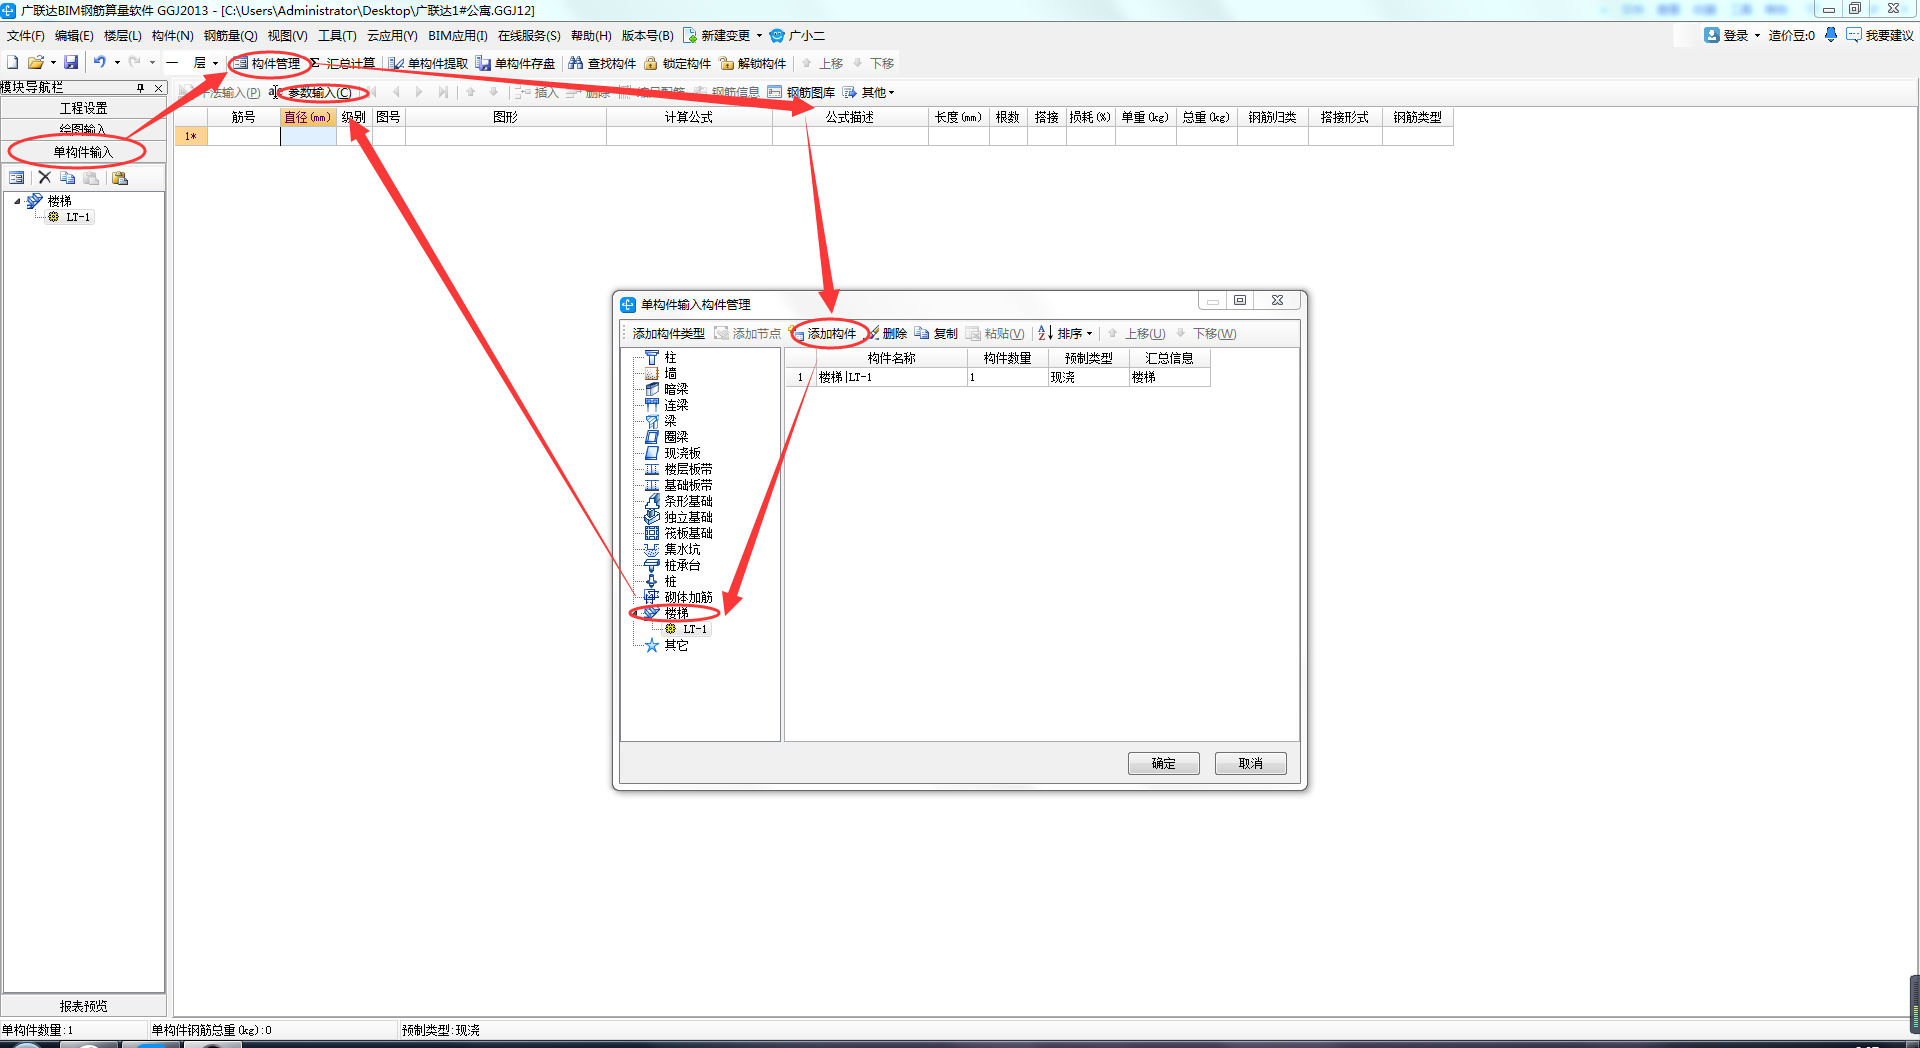1920x1048 pixels.
Task: Open the 编辑(E) menu
Action: point(74,35)
